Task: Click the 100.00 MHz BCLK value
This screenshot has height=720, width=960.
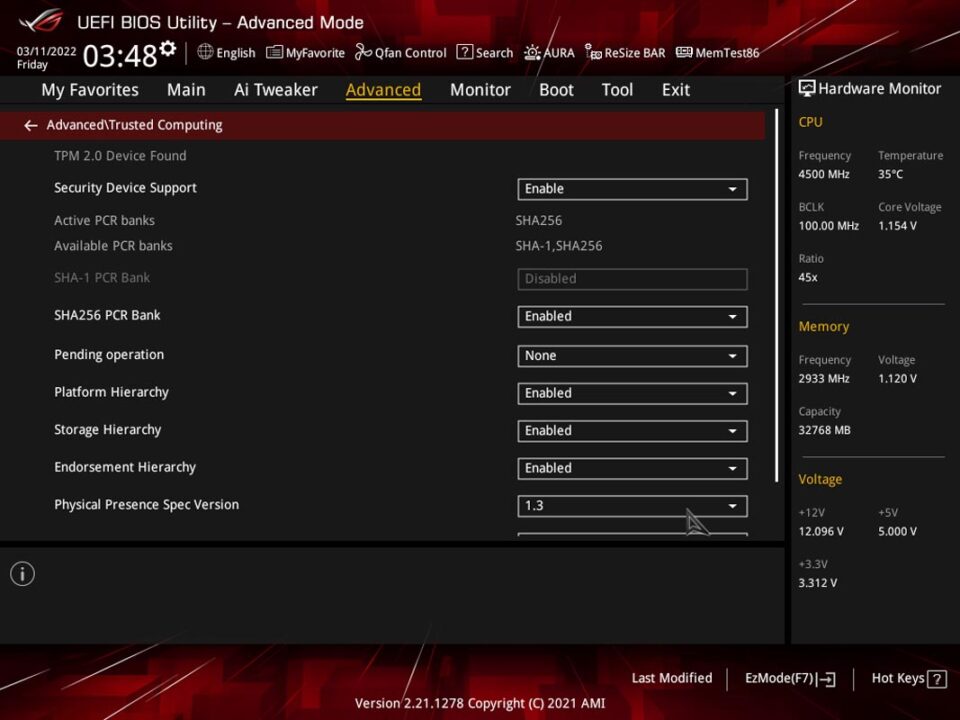Action: pos(828,226)
